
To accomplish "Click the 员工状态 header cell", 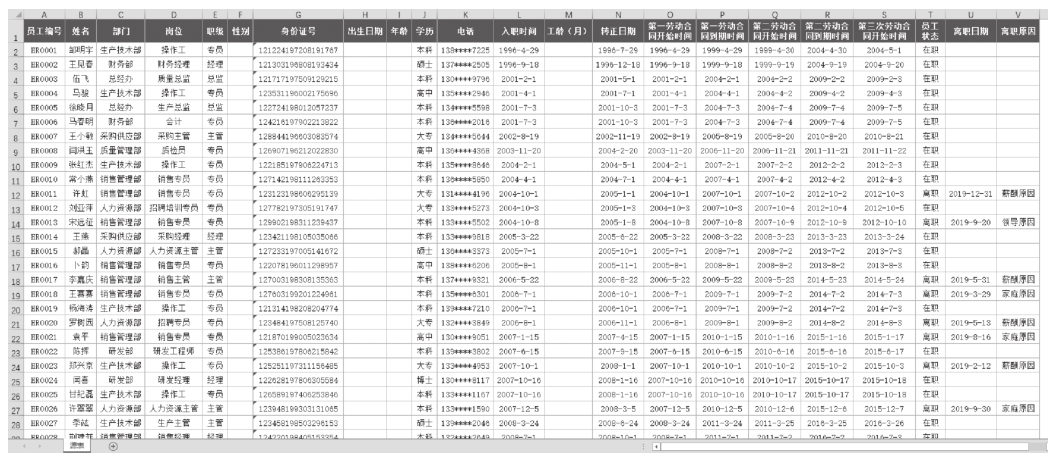I will coord(930,32).
